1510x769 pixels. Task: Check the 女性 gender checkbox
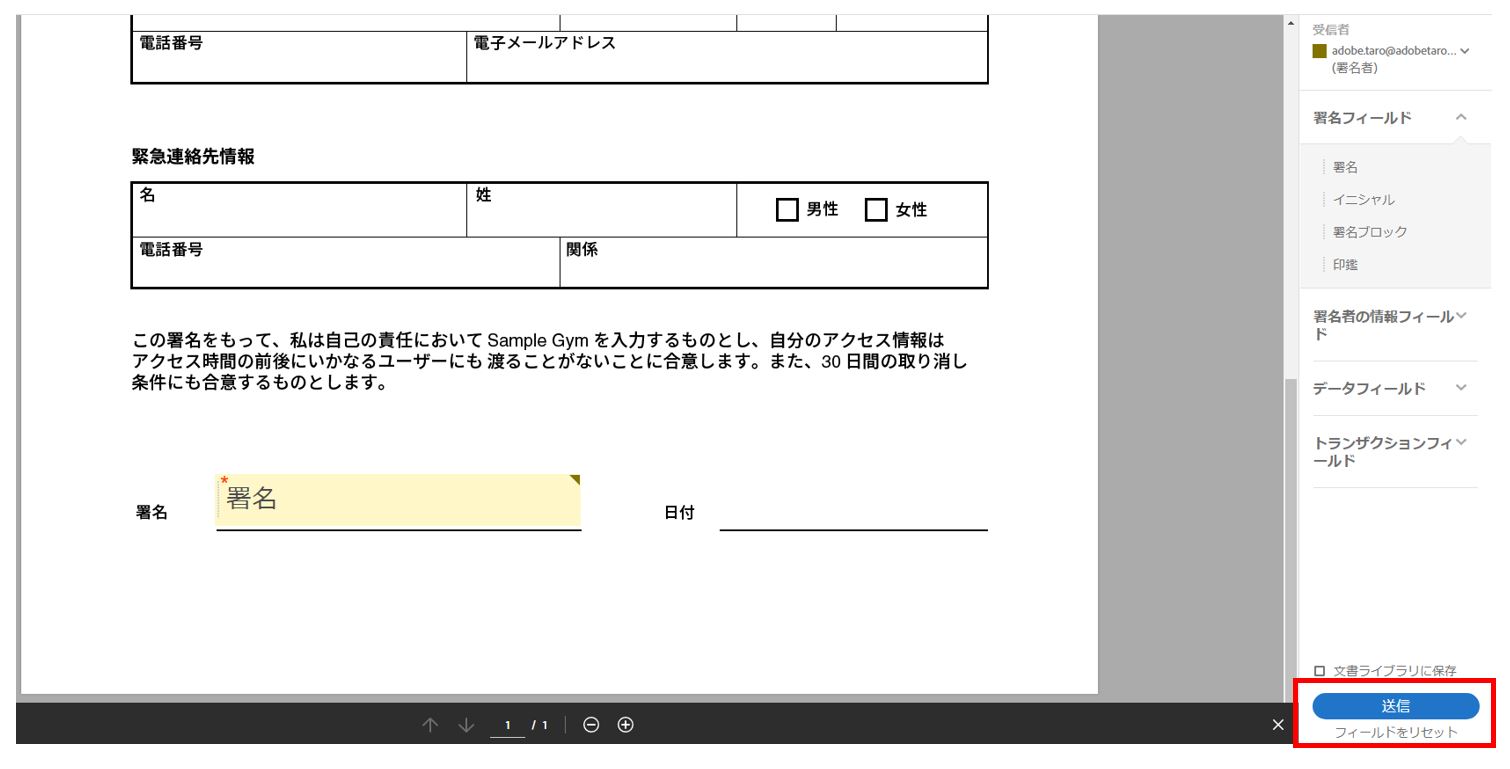click(877, 209)
